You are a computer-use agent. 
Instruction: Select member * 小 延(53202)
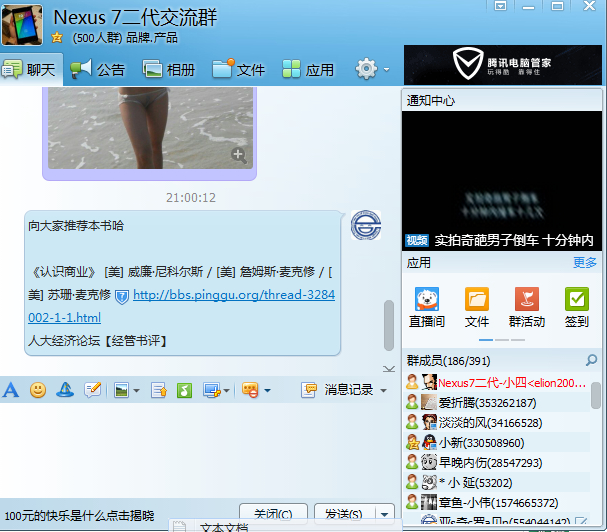tap(497, 483)
